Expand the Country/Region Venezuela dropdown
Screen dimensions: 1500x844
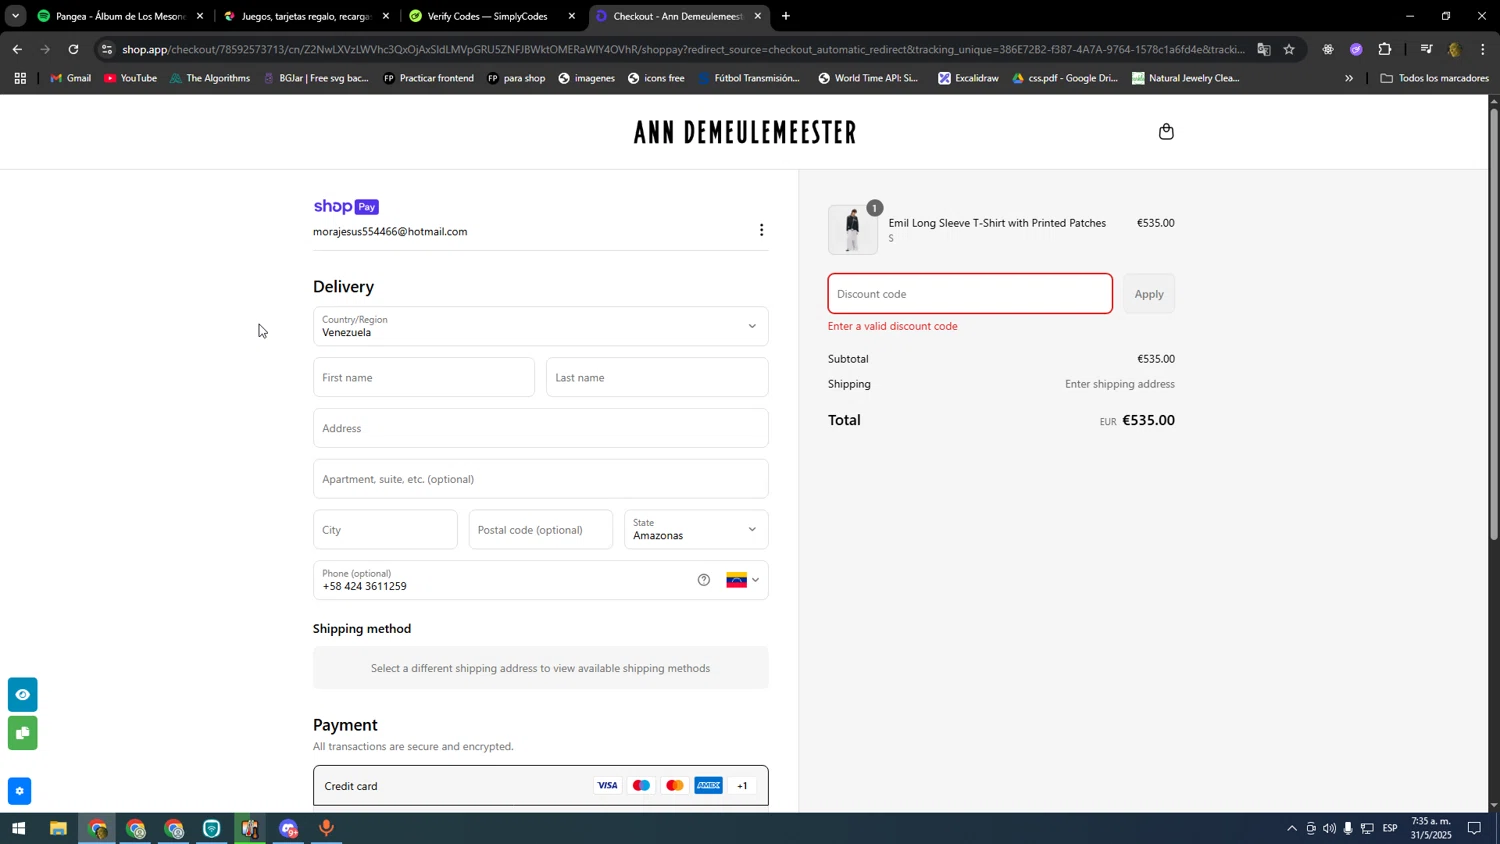point(541,326)
